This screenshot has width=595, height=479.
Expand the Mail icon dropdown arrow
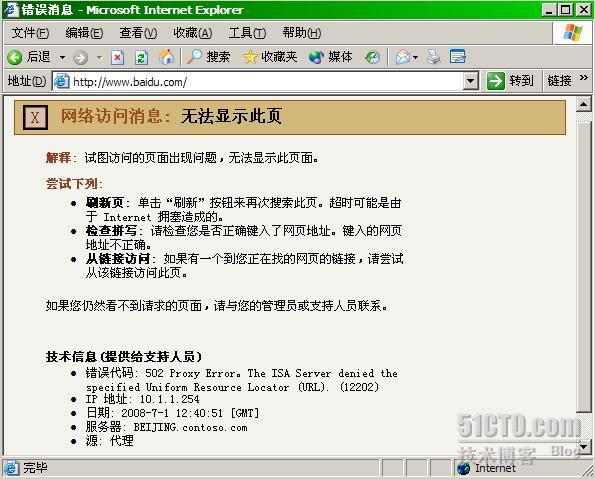coord(416,58)
